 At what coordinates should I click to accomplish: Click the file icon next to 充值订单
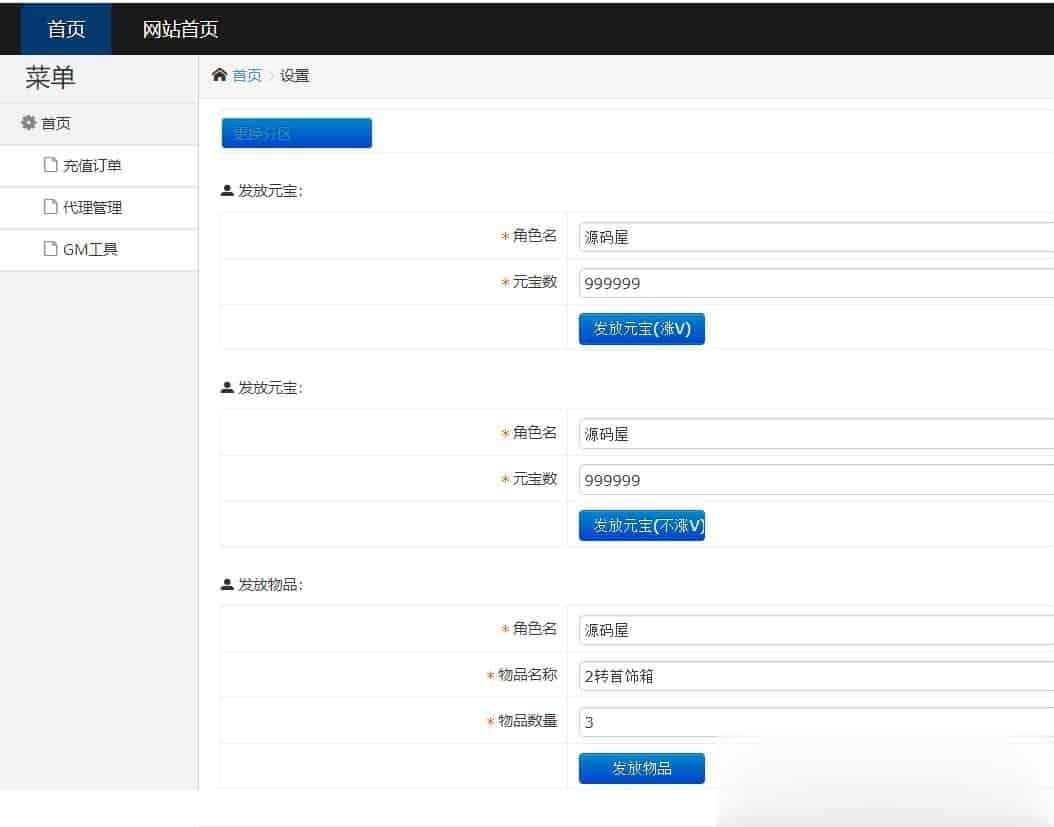point(50,165)
